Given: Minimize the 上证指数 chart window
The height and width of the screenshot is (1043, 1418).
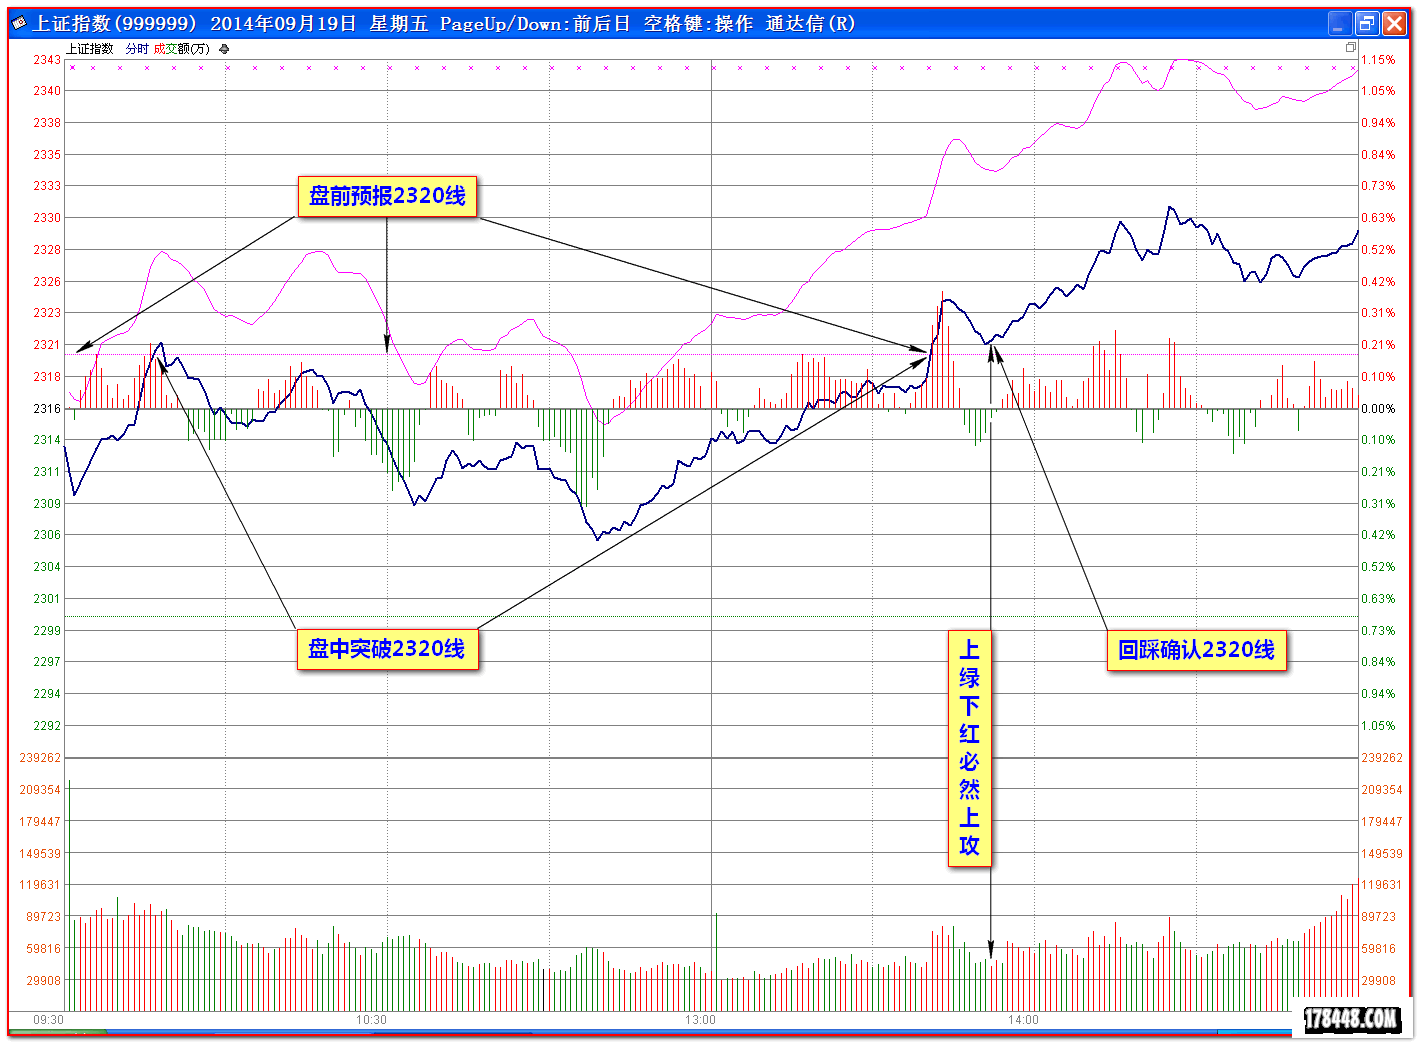Looking at the screenshot, I should coord(1340,23).
